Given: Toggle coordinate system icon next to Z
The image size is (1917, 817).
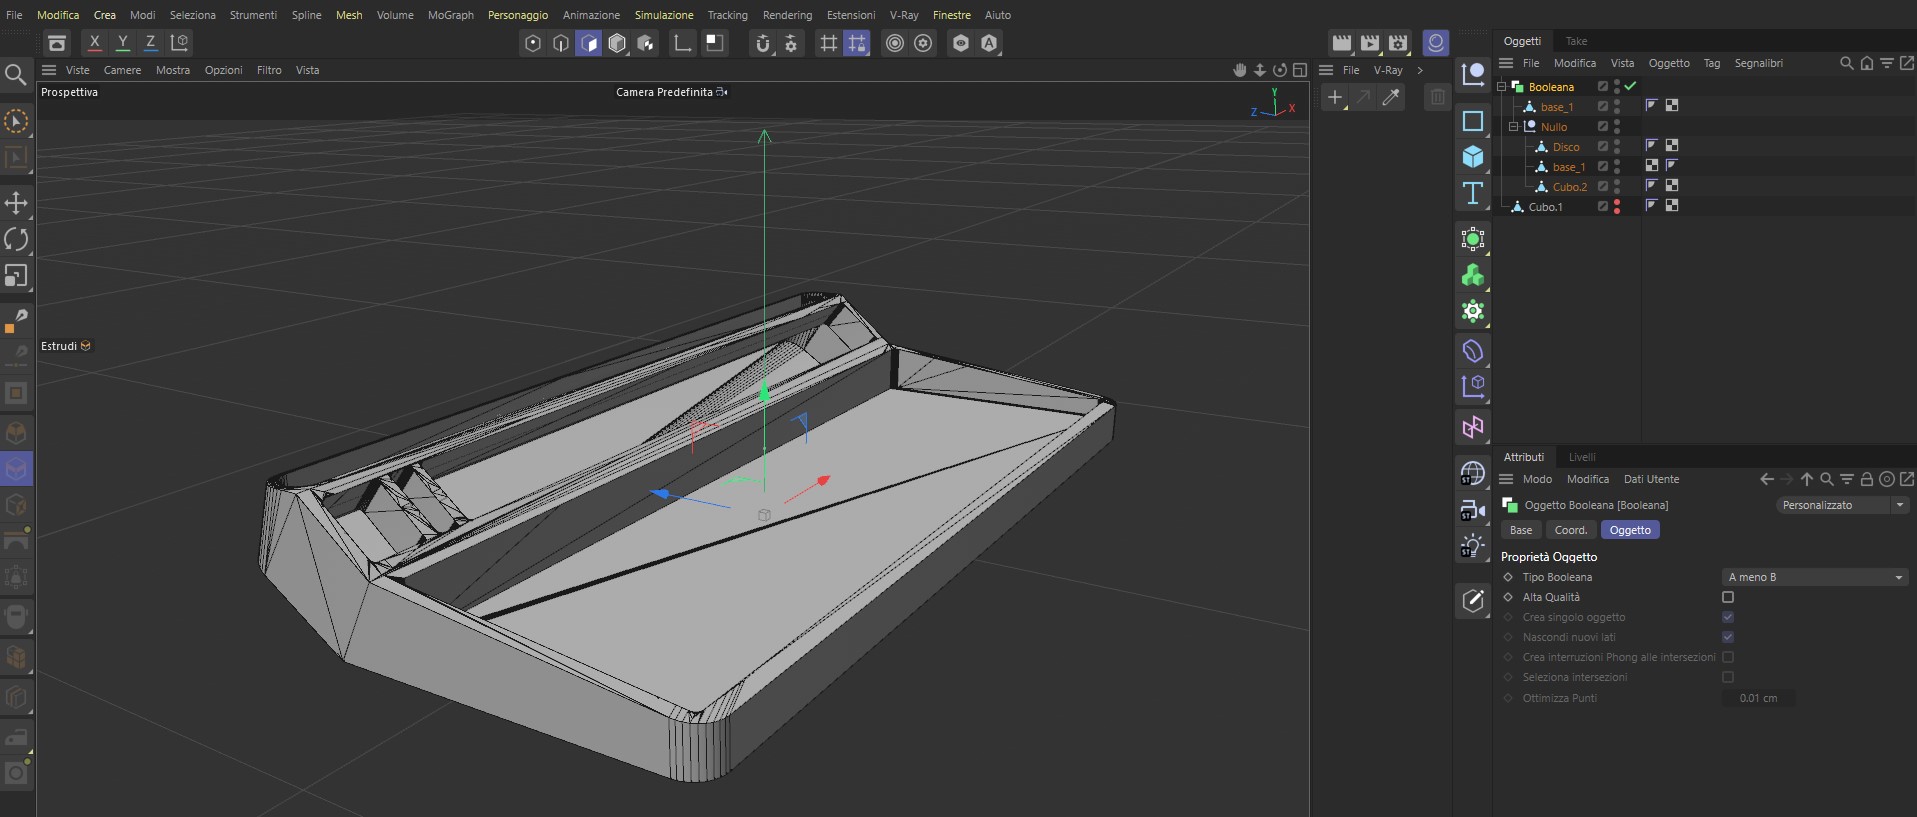Looking at the screenshot, I should coord(179,43).
